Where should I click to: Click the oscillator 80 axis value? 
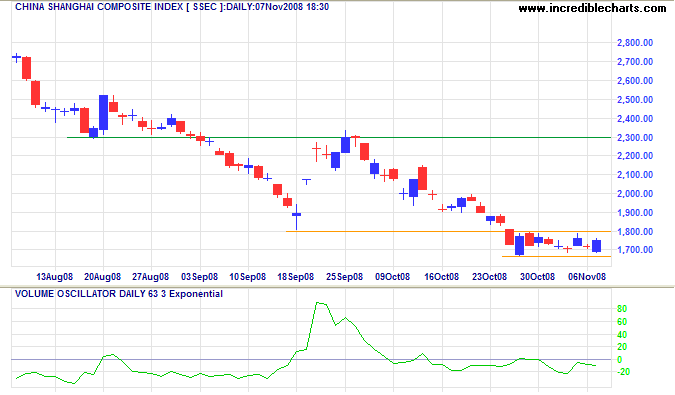pyautogui.click(x=622, y=309)
